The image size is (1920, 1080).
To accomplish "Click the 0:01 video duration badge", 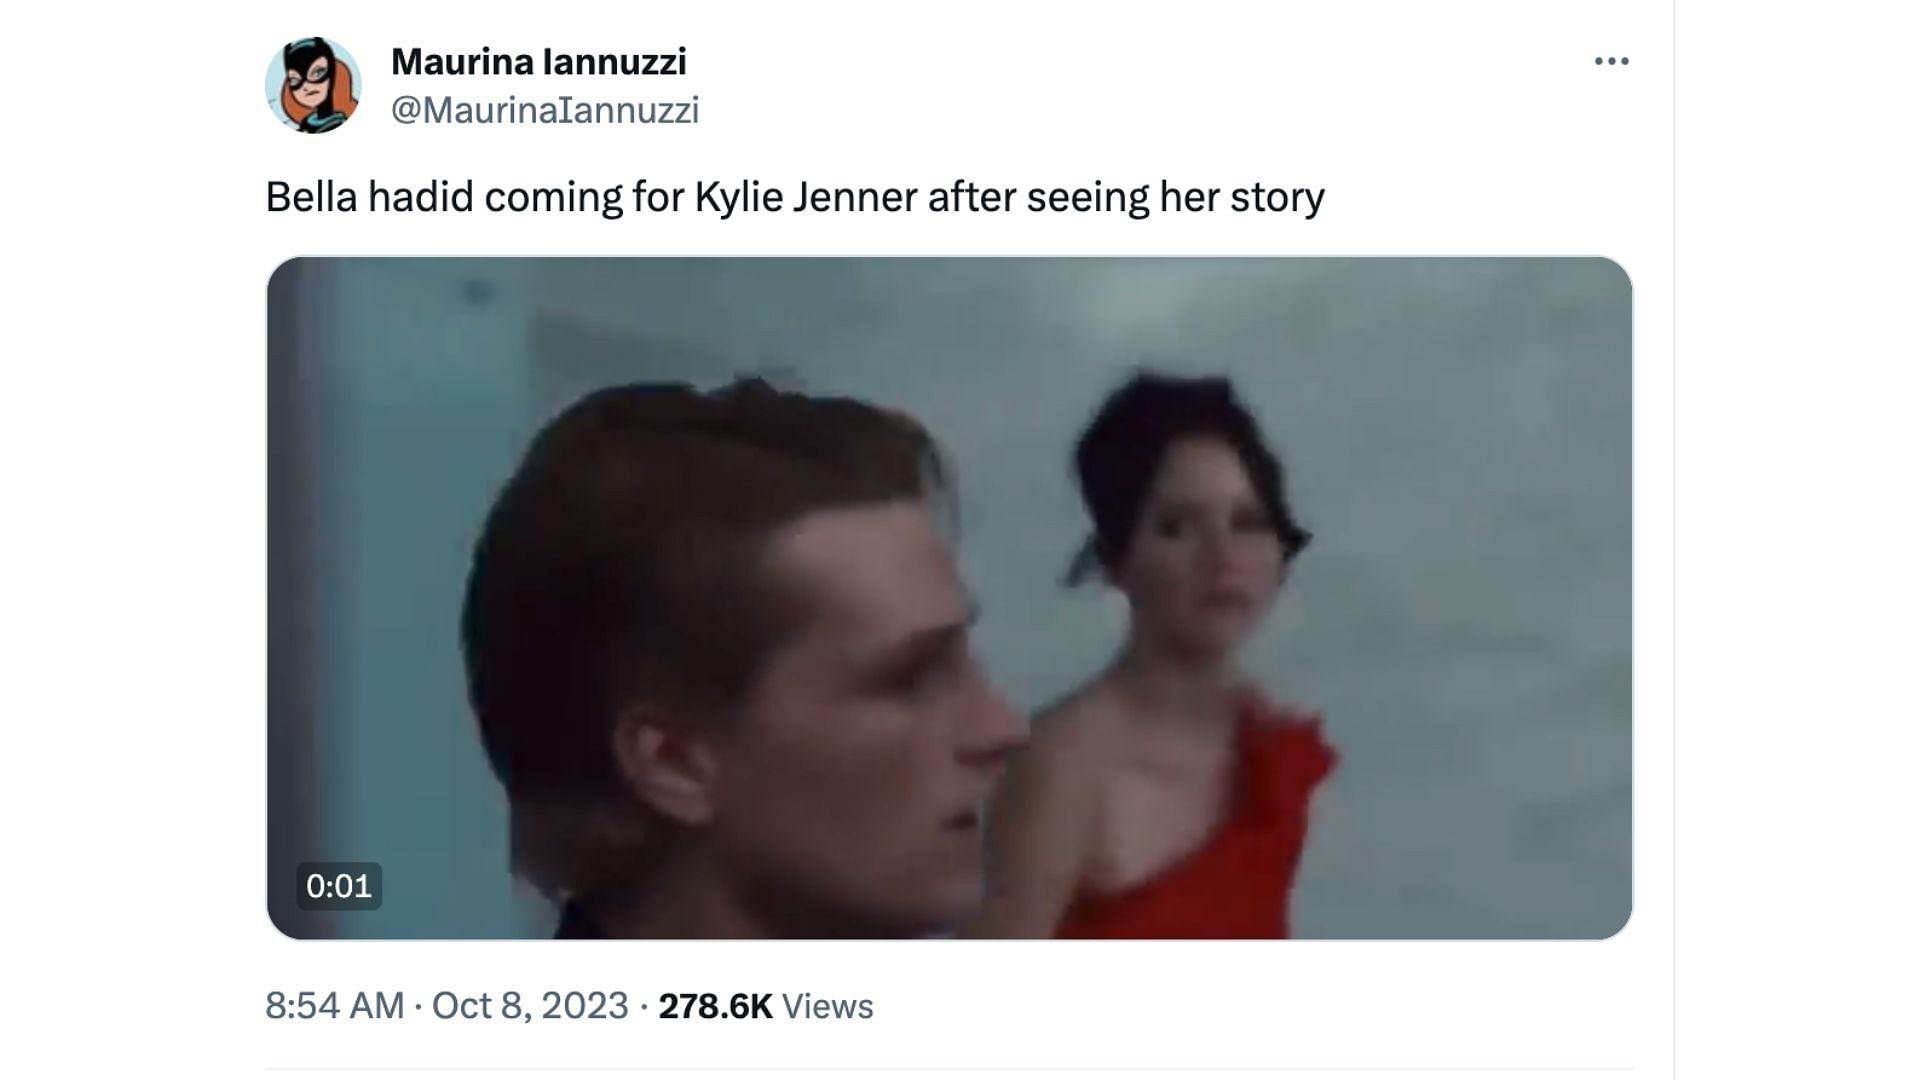I will click(x=339, y=886).
